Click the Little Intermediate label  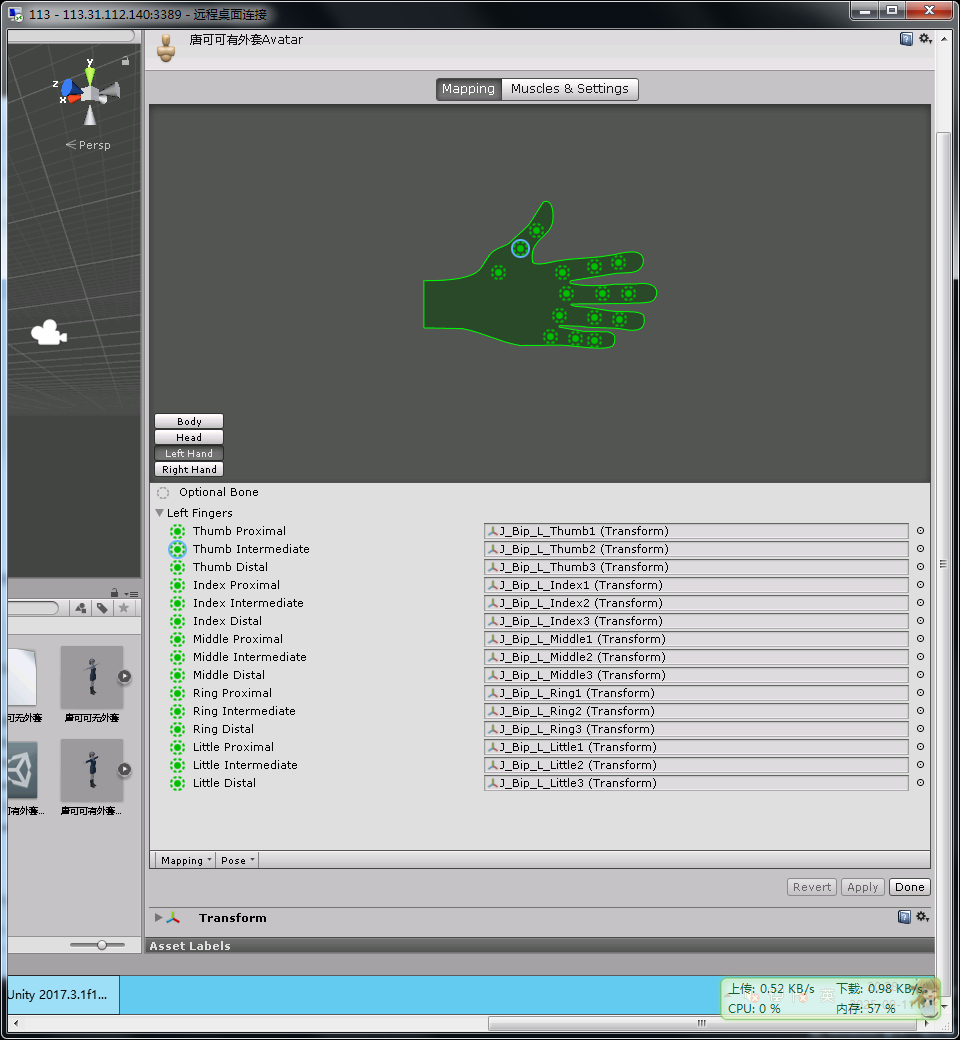pyautogui.click(x=245, y=765)
